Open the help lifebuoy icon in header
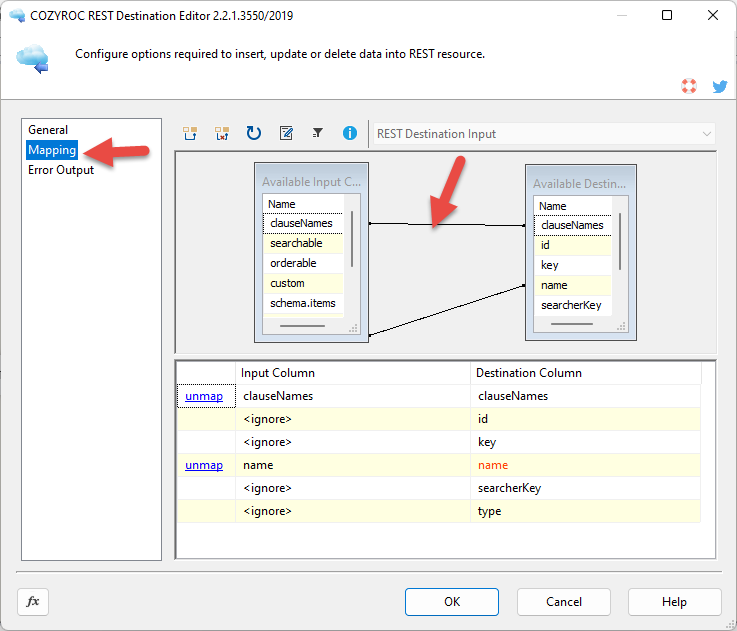This screenshot has height=631, width=737. click(689, 86)
